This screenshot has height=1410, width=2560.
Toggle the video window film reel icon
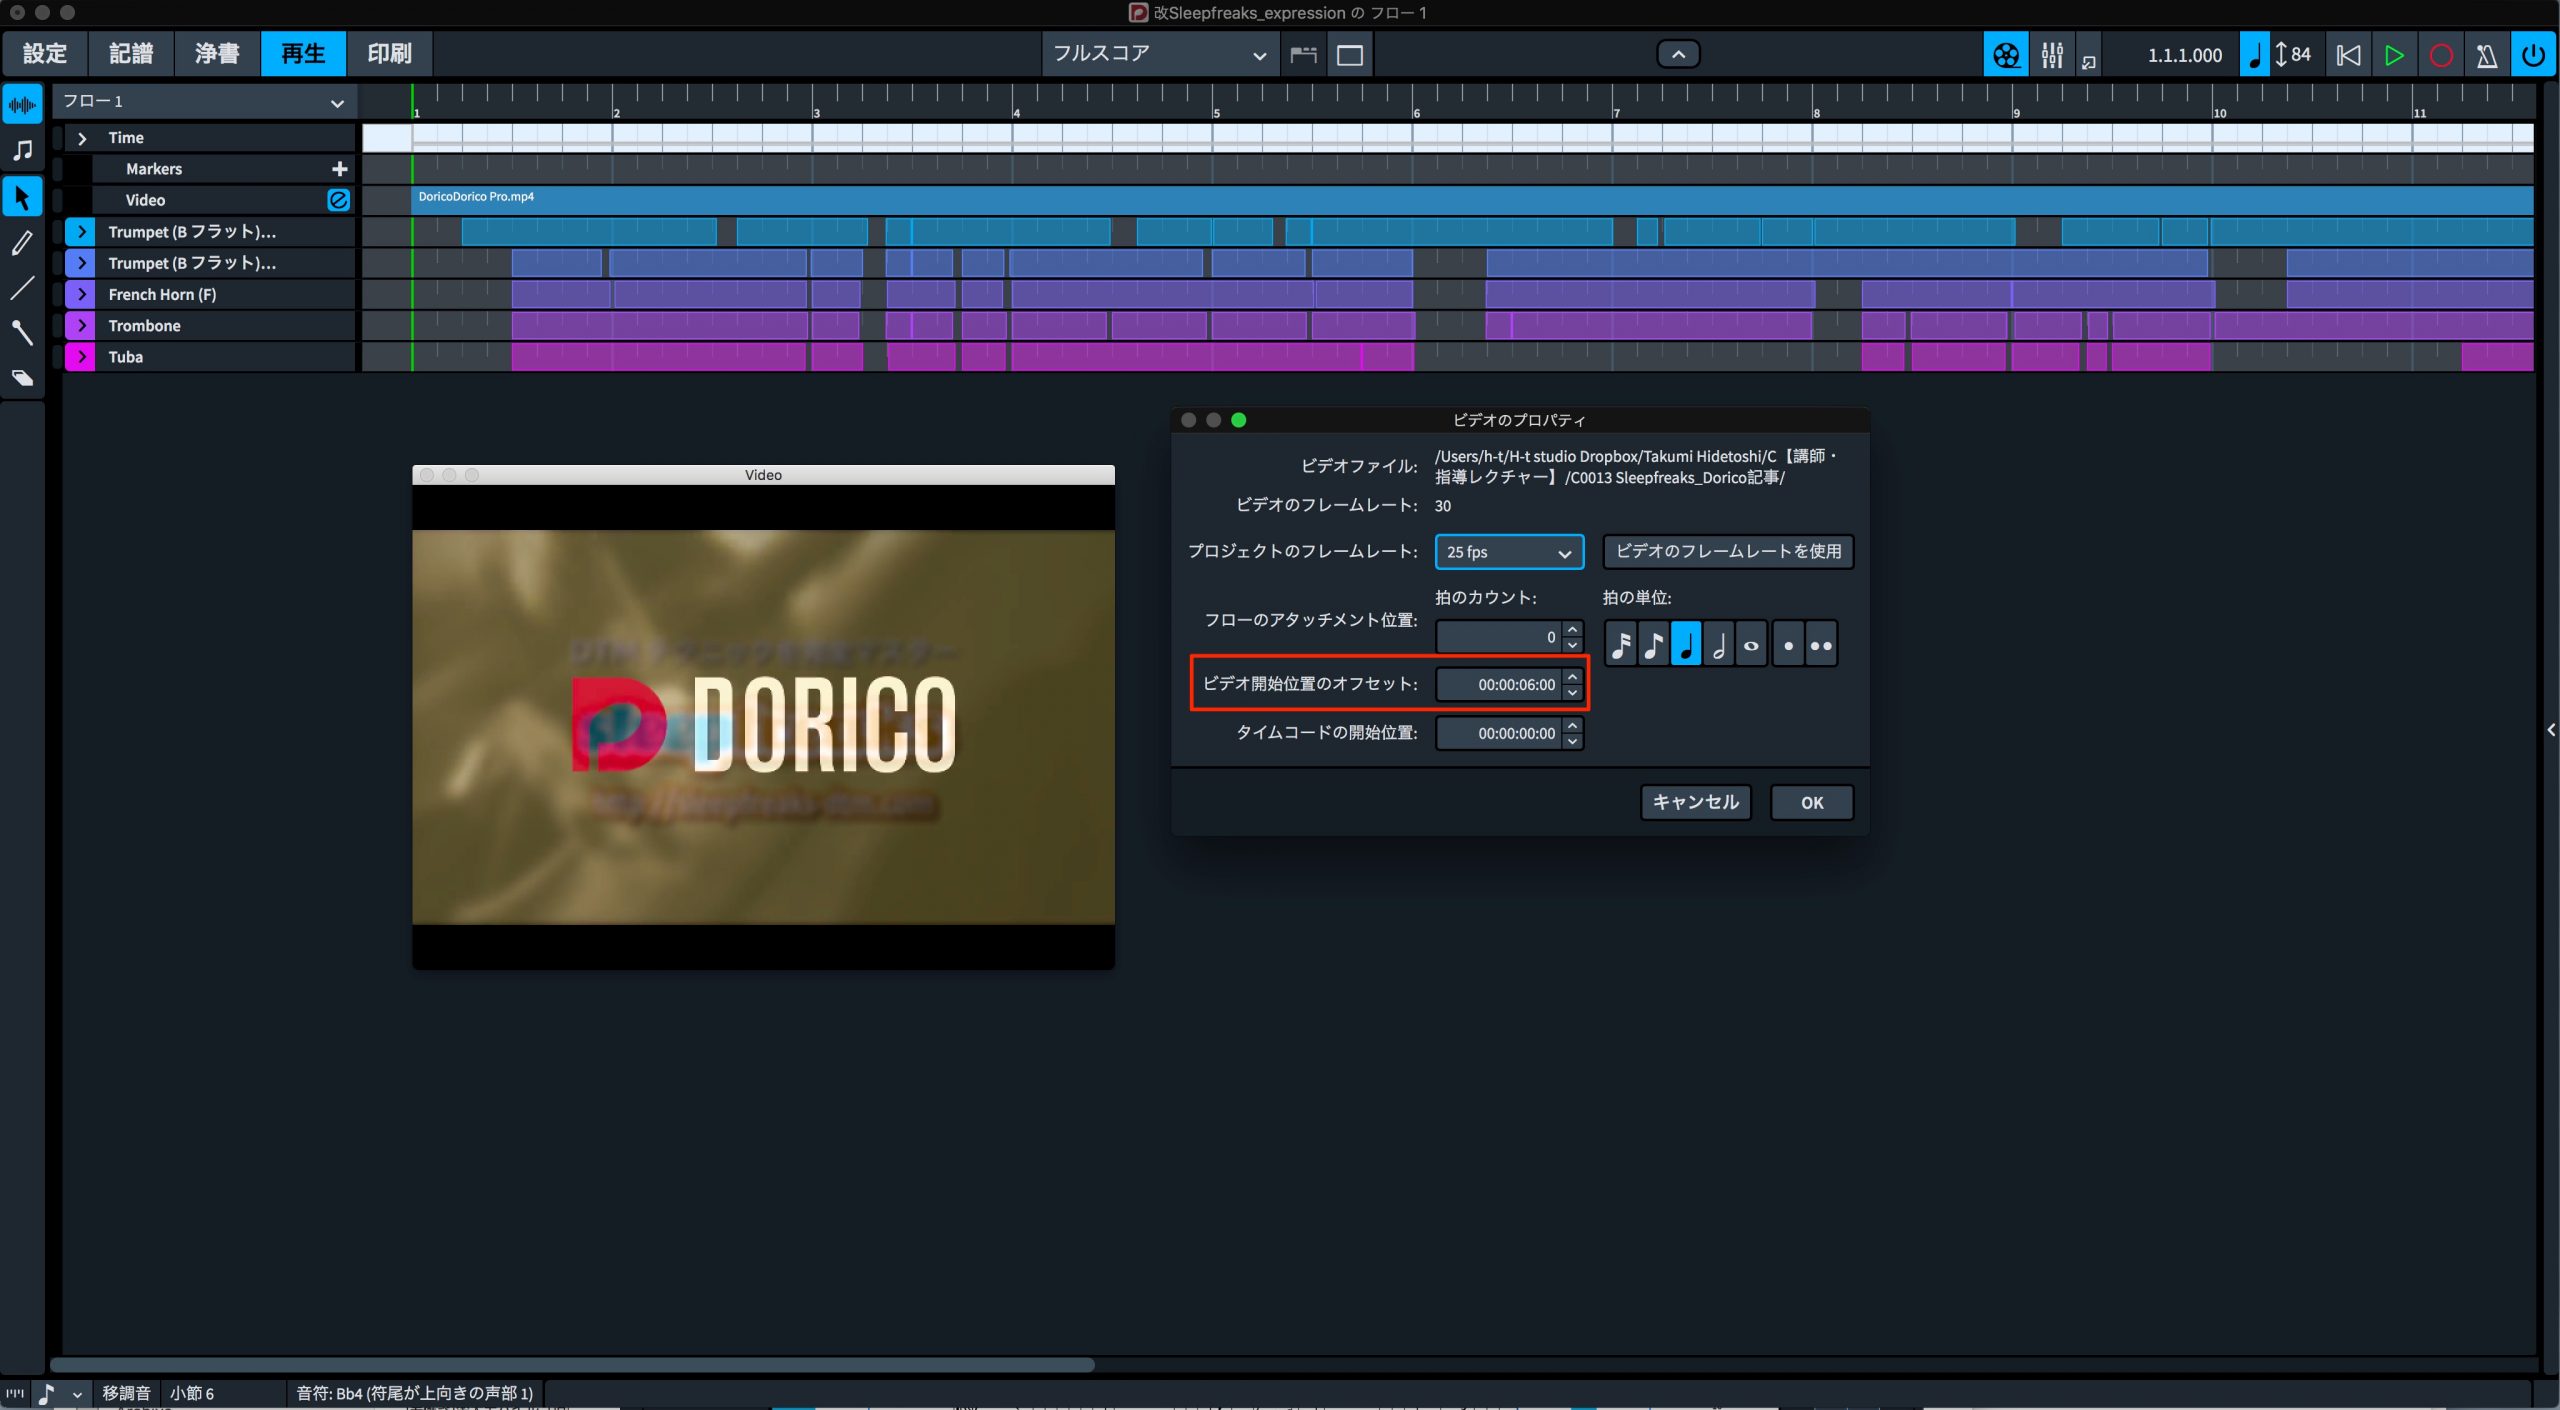click(x=2006, y=55)
